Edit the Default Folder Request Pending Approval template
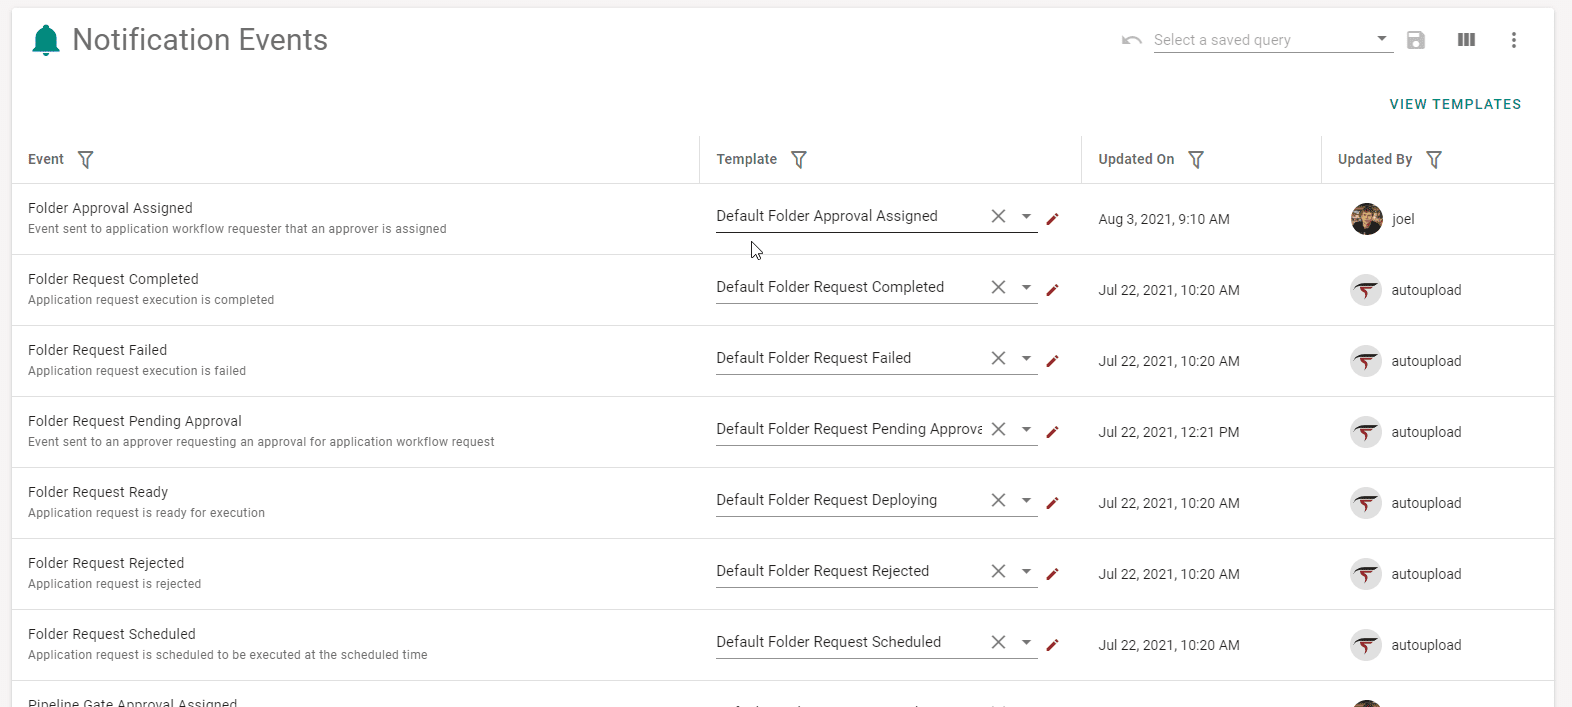This screenshot has height=707, width=1572. [1052, 432]
